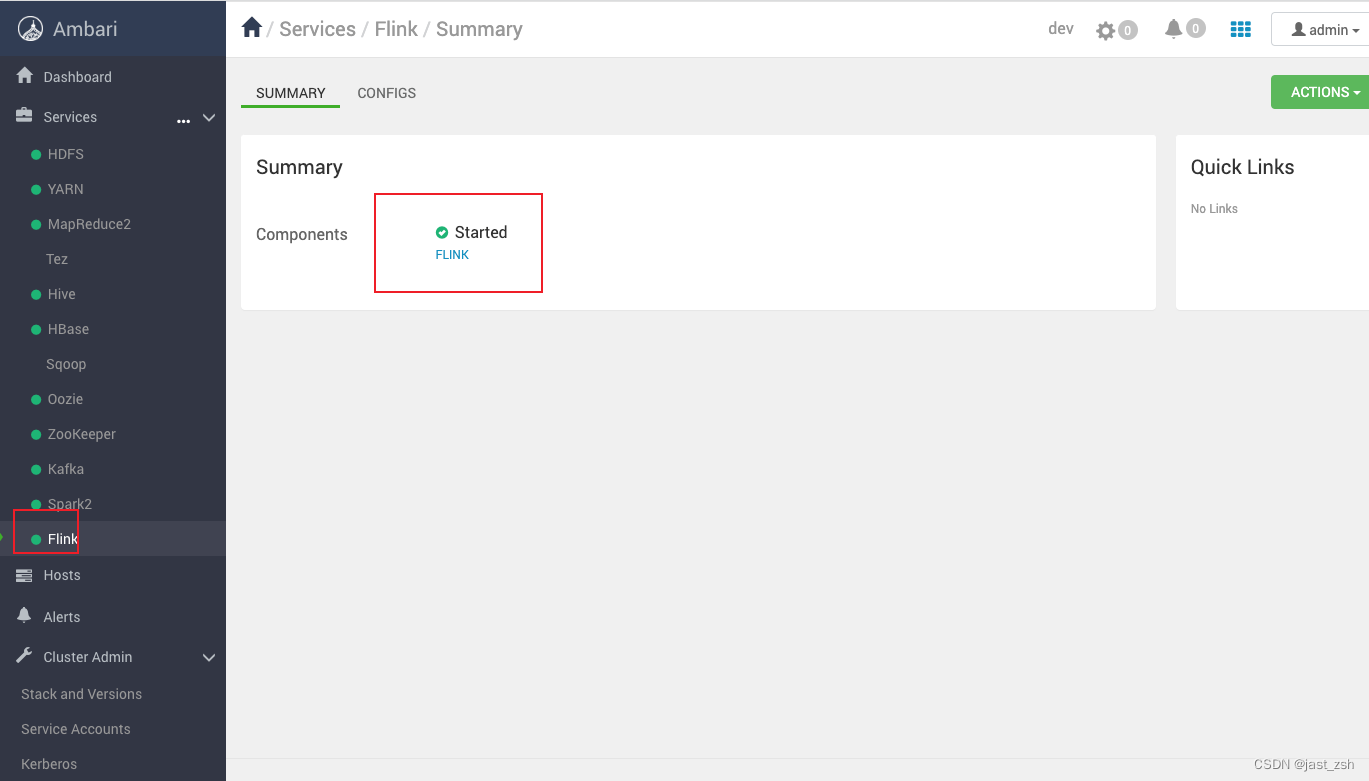Open Stack and Versions page
The height and width of the screenshot is (781, 1369).
81,694
